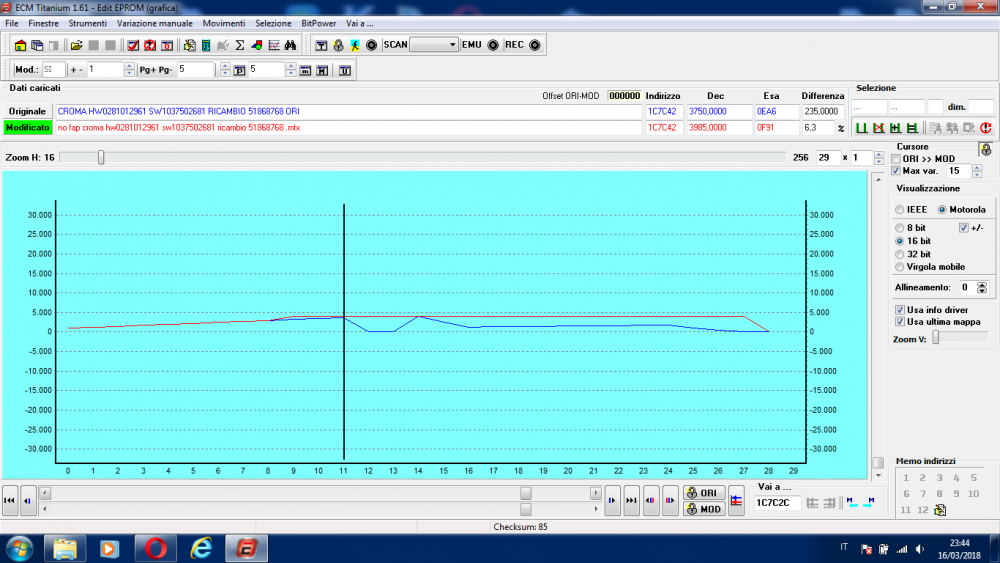This screenshot has height=563, width=1000.
Task: Open file with the yellow folder icon
Action: [77, 45]
